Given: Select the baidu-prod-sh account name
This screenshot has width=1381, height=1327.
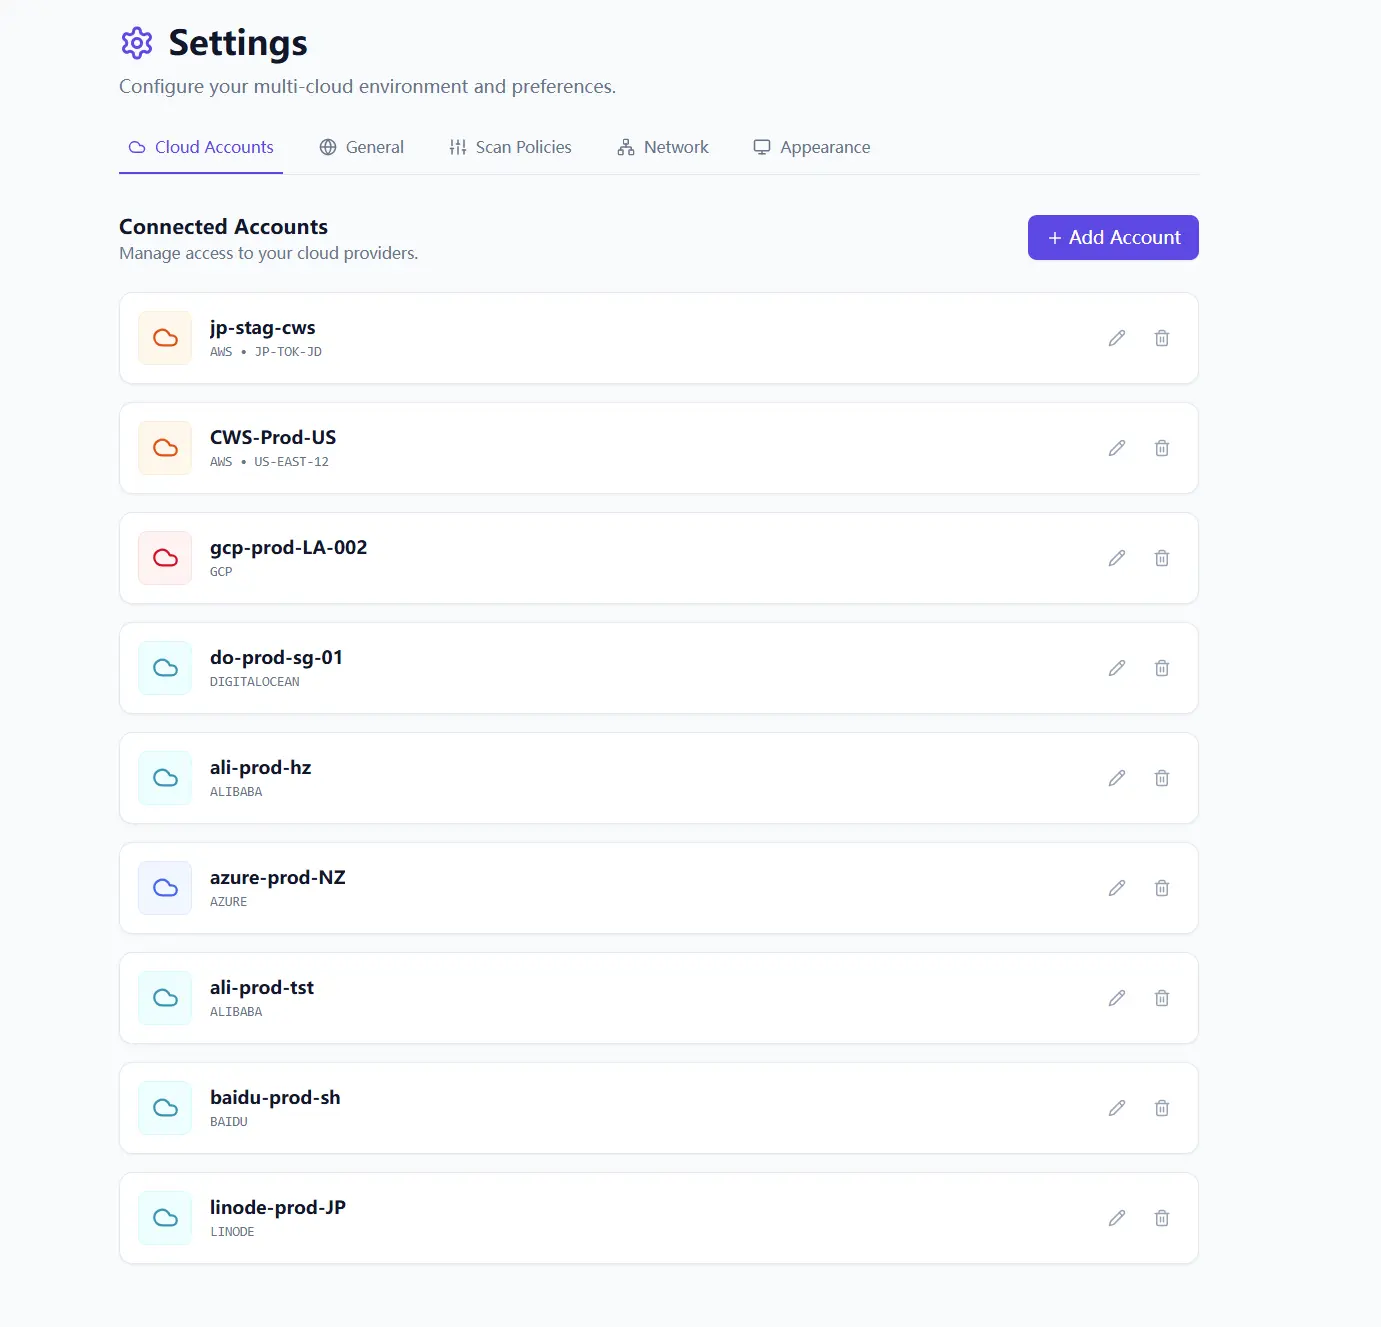Looking at the screenshot, I should [x=275, y=1098].
